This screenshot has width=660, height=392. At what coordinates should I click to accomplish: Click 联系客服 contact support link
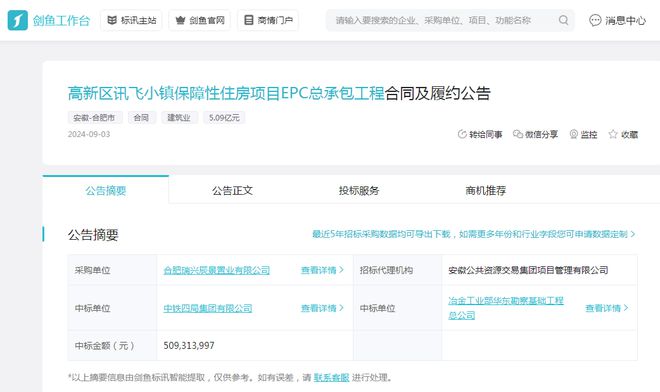[331, 378]
